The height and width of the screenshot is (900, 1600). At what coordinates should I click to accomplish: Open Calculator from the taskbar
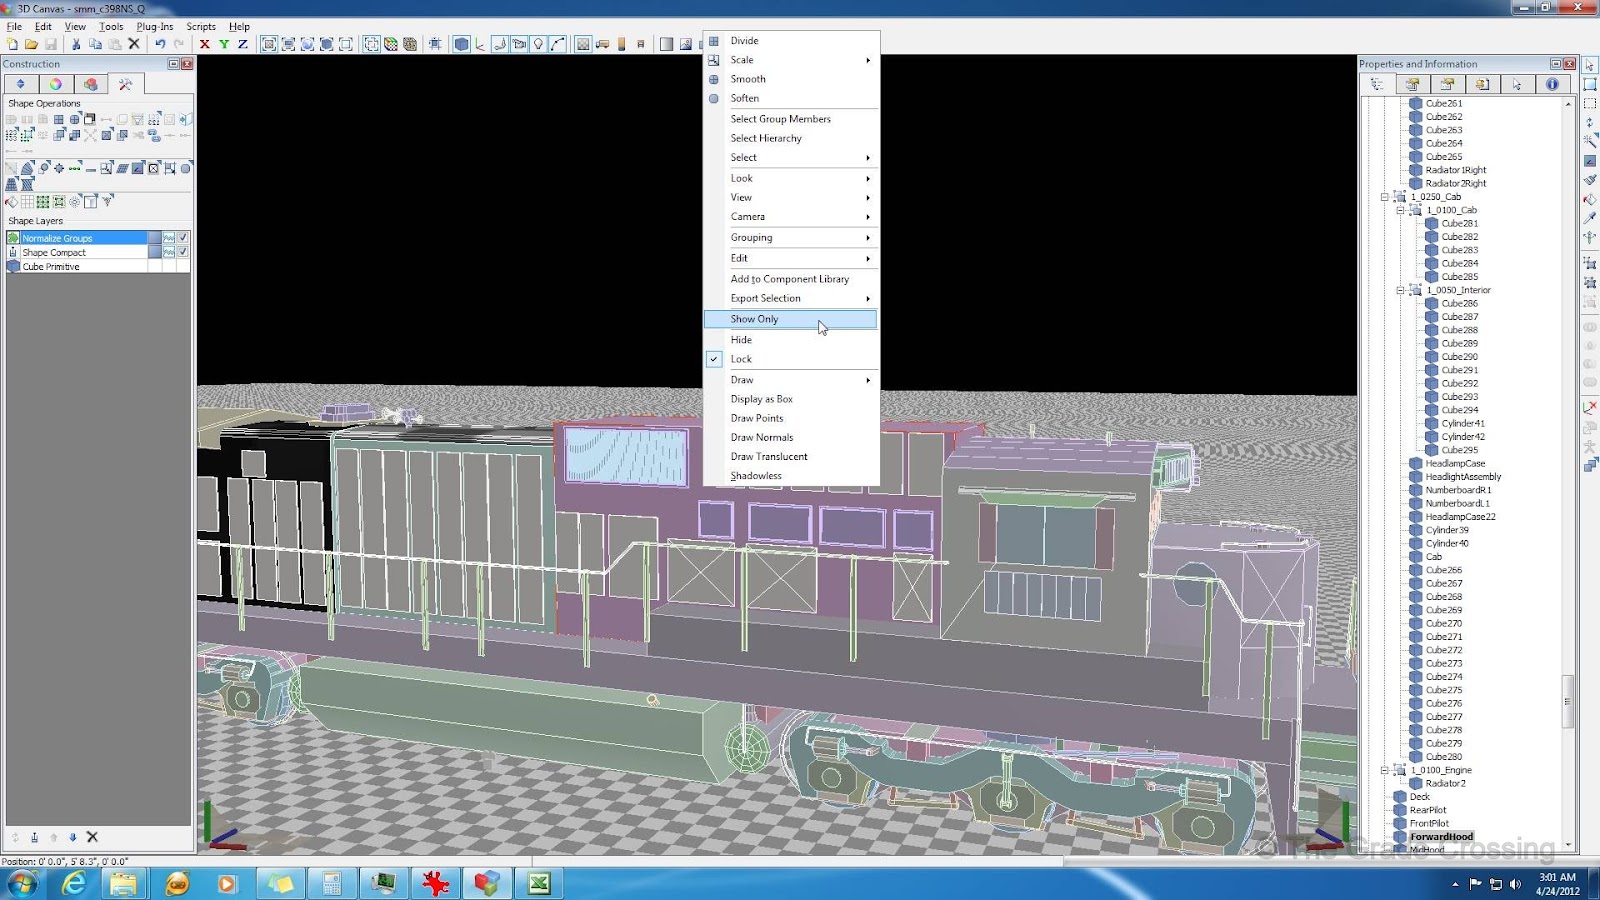332,883
